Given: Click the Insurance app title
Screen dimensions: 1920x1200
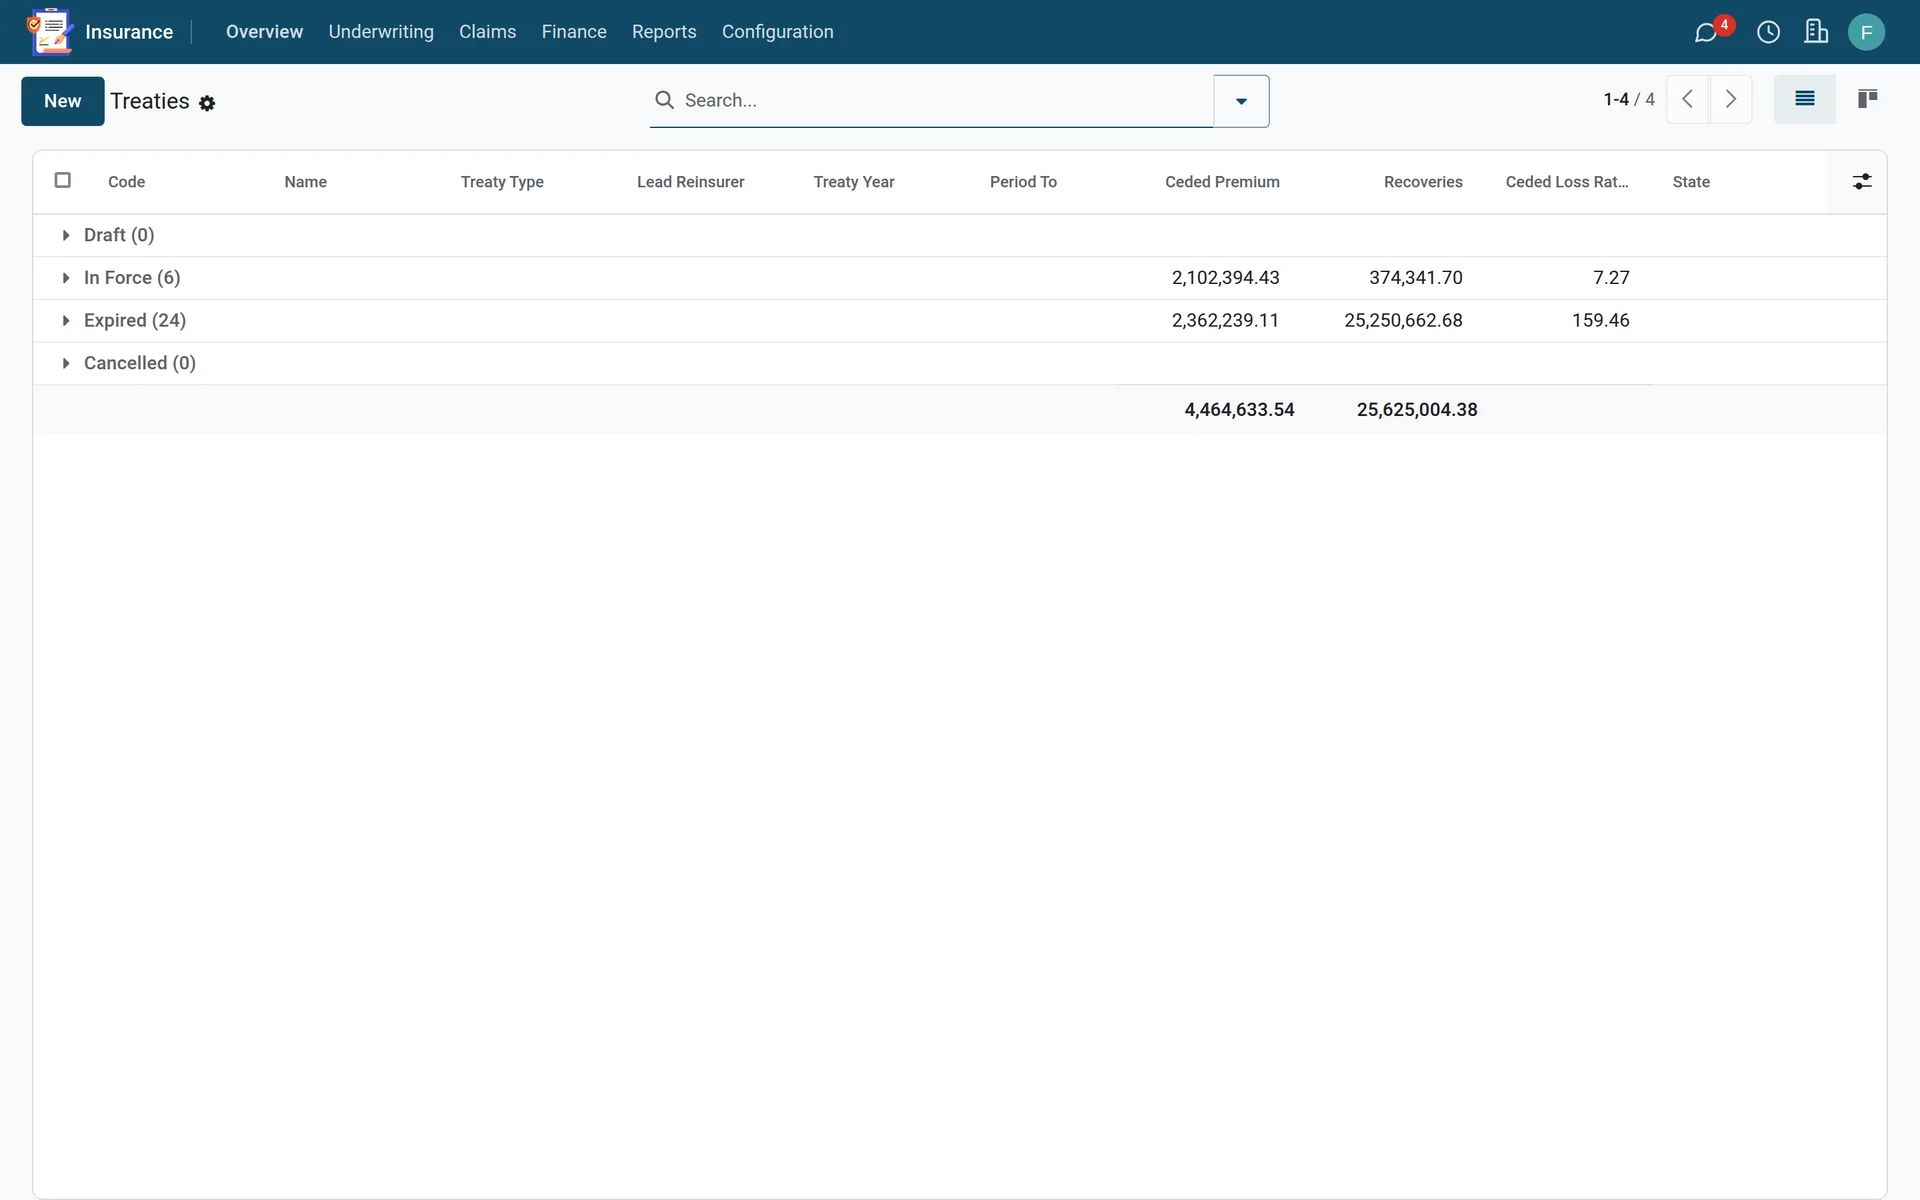Looking at the screenshot, I should (129, 32).
